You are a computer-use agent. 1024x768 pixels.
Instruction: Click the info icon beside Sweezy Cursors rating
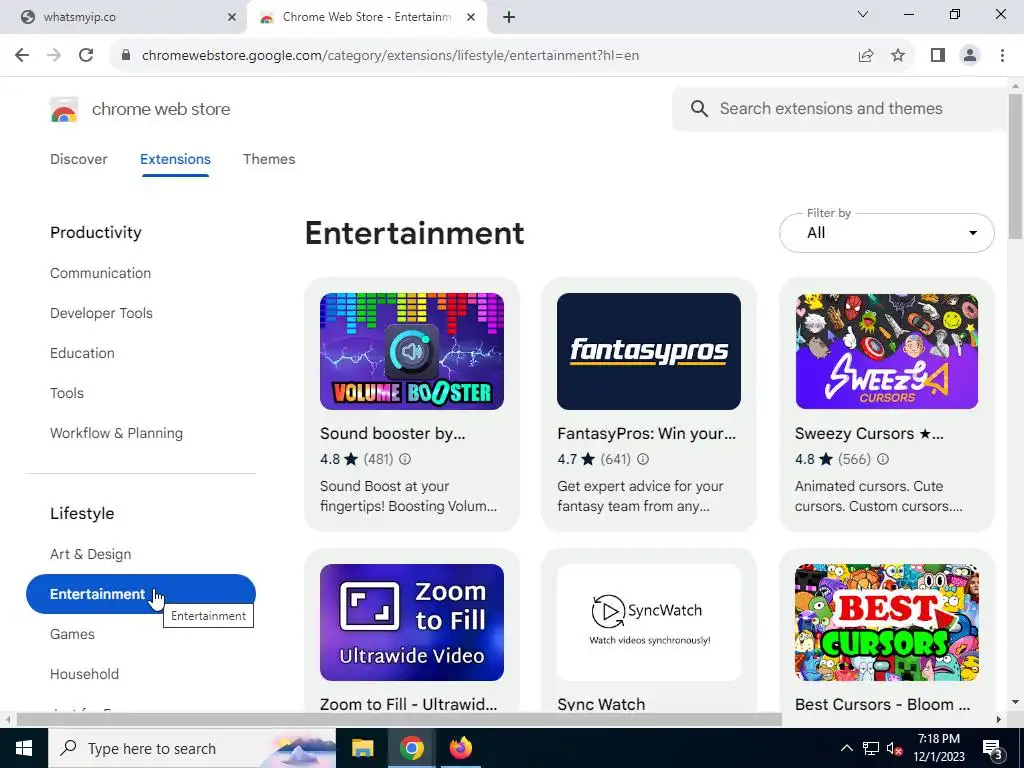tap(882, 459)
